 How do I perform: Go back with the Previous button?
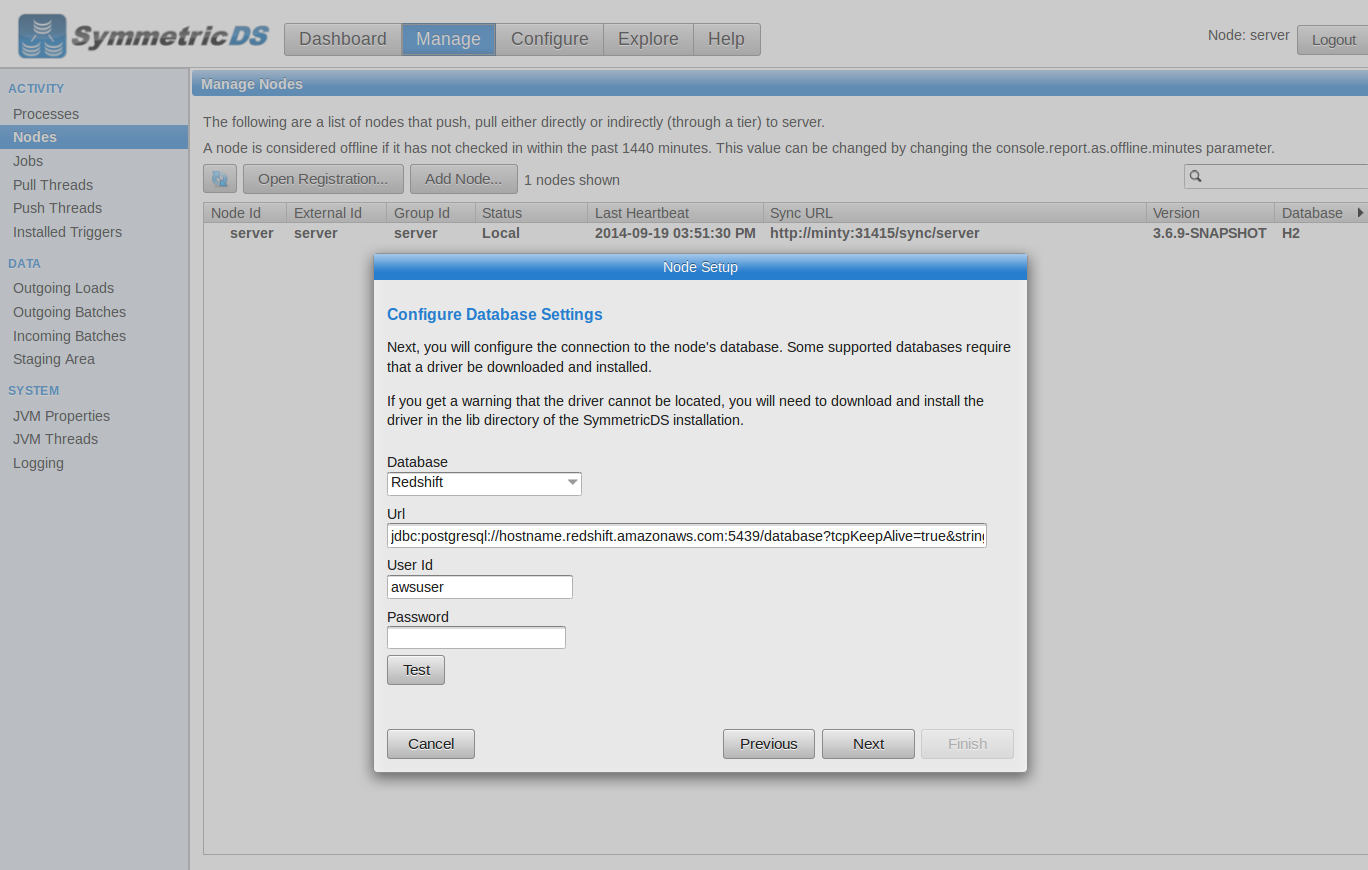(769, 744)
